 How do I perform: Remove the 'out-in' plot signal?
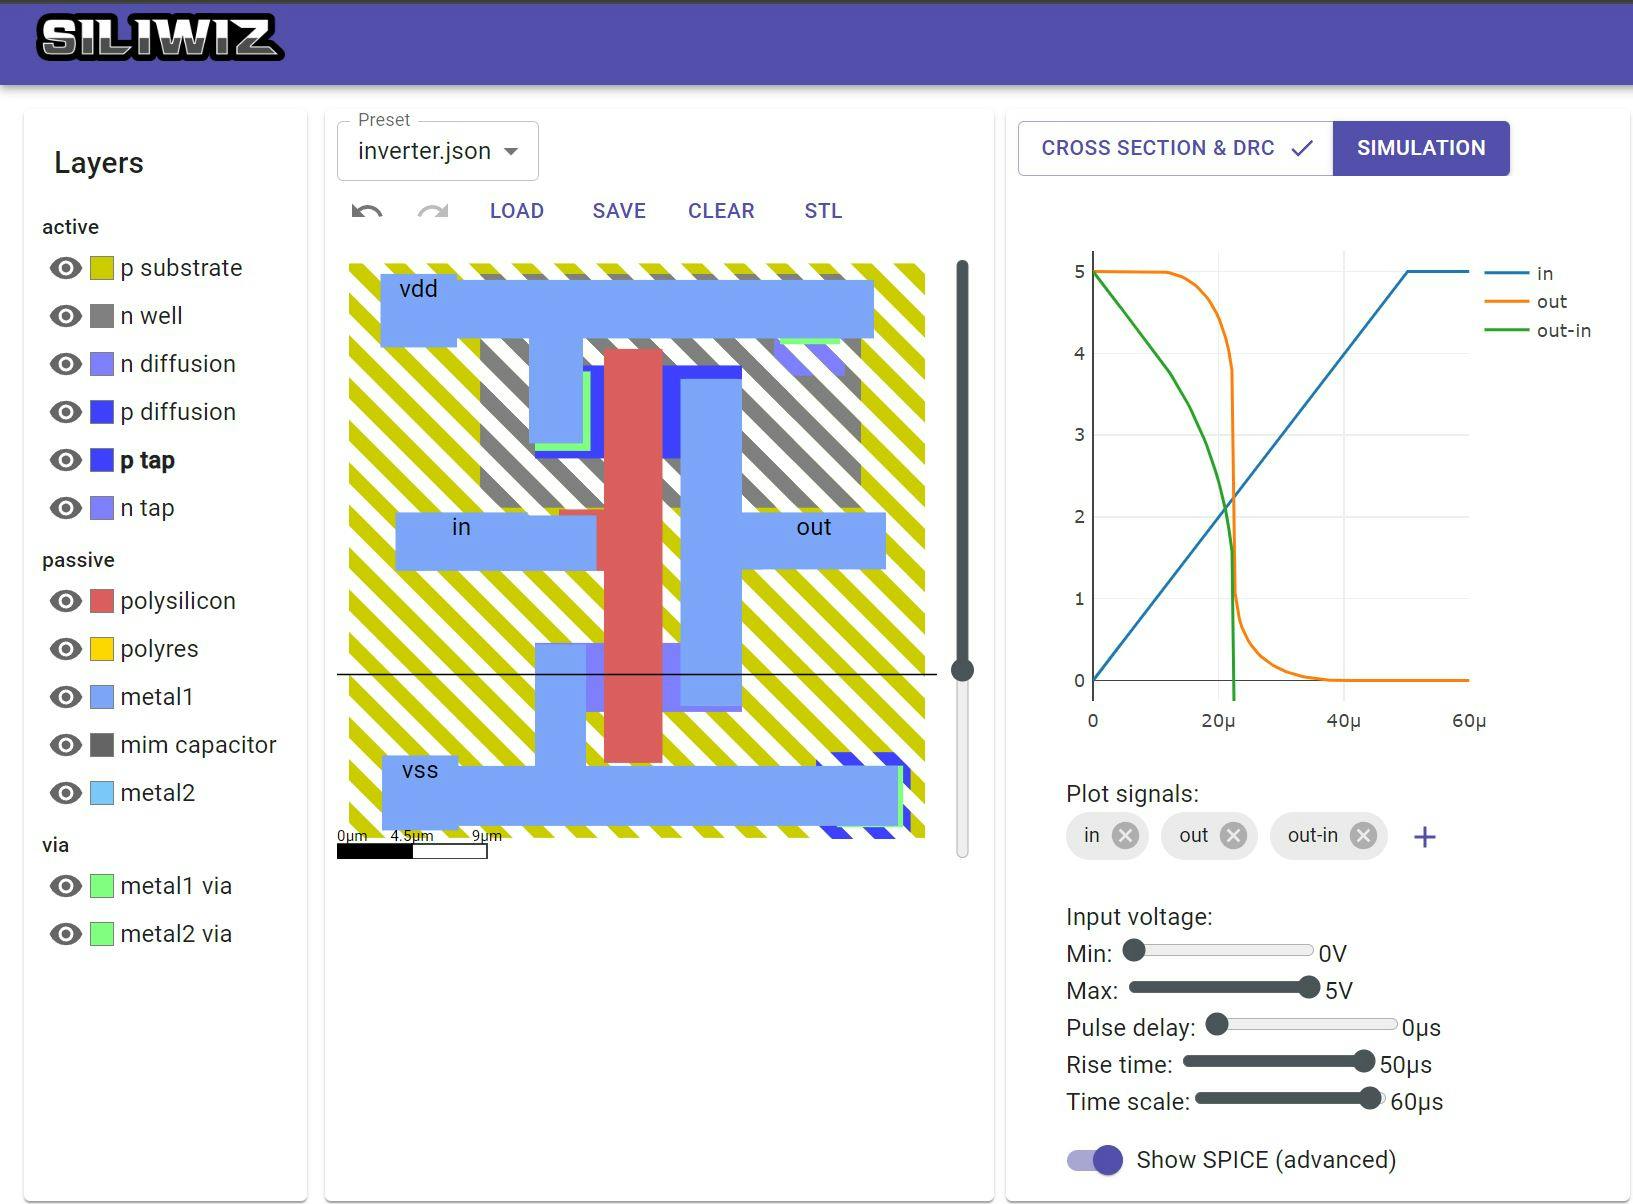pyautogui.click(x=1361, y=835)
